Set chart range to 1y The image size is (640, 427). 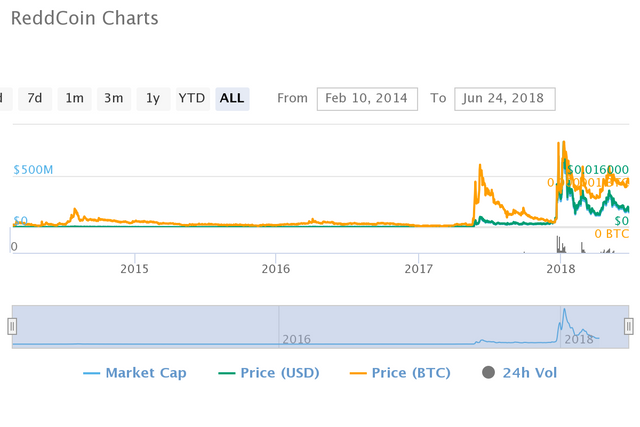153,98
